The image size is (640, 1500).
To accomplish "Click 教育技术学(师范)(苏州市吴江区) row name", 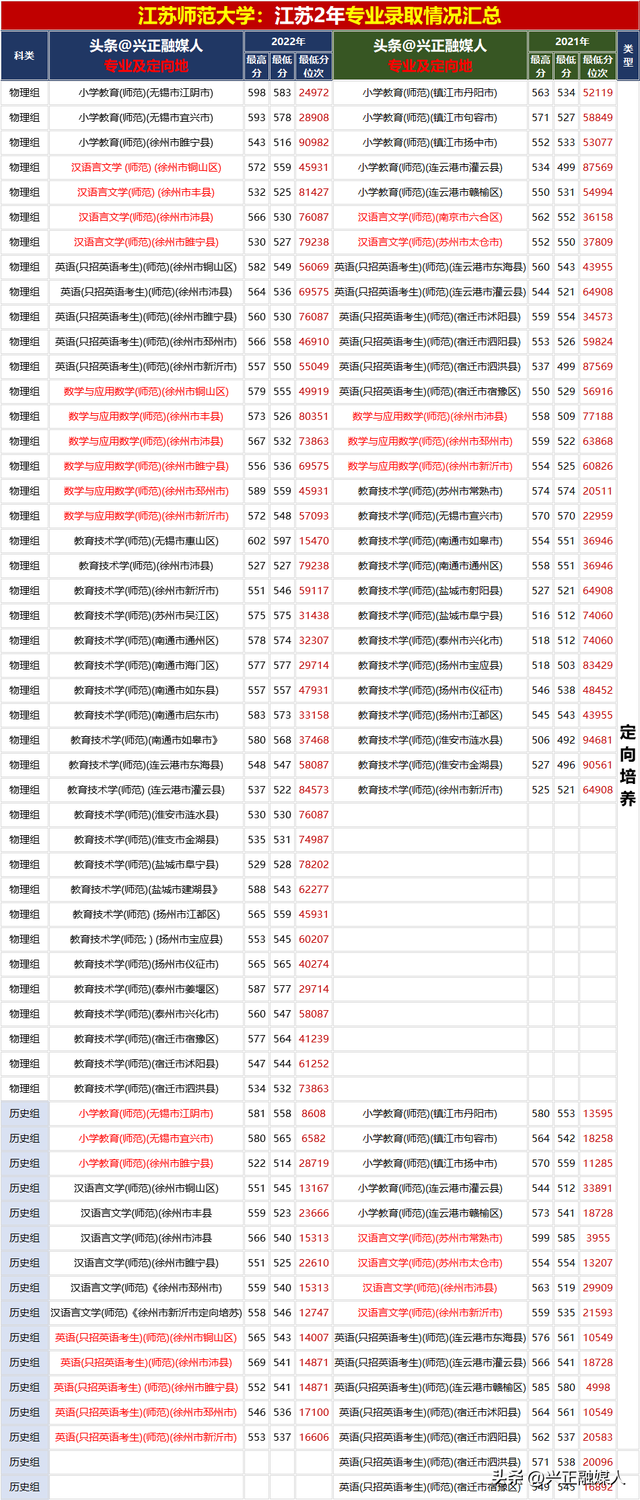I will click(x=146, y=615).
